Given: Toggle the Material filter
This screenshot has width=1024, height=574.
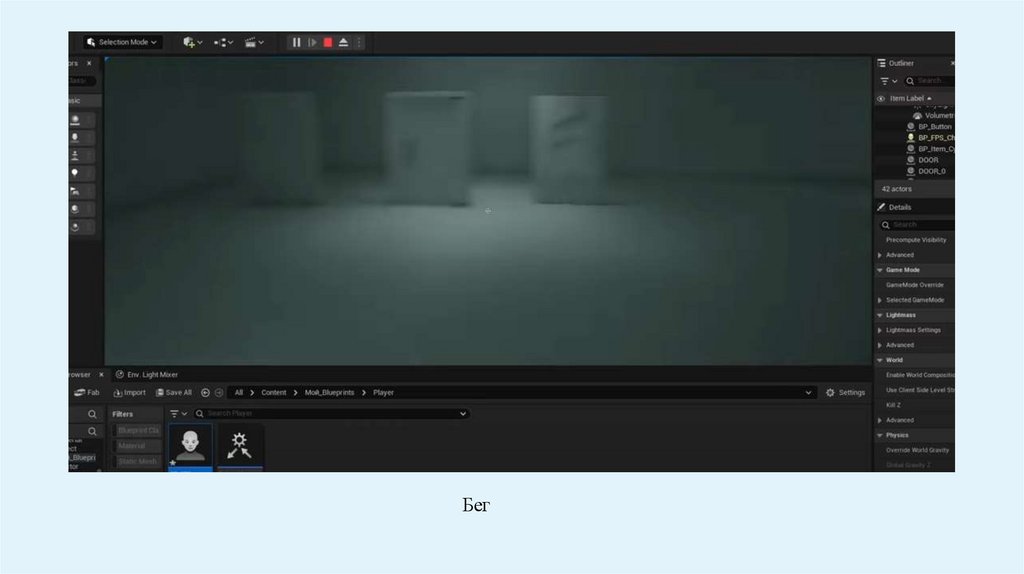Looking at the screenshot, I should coord(137,446).
